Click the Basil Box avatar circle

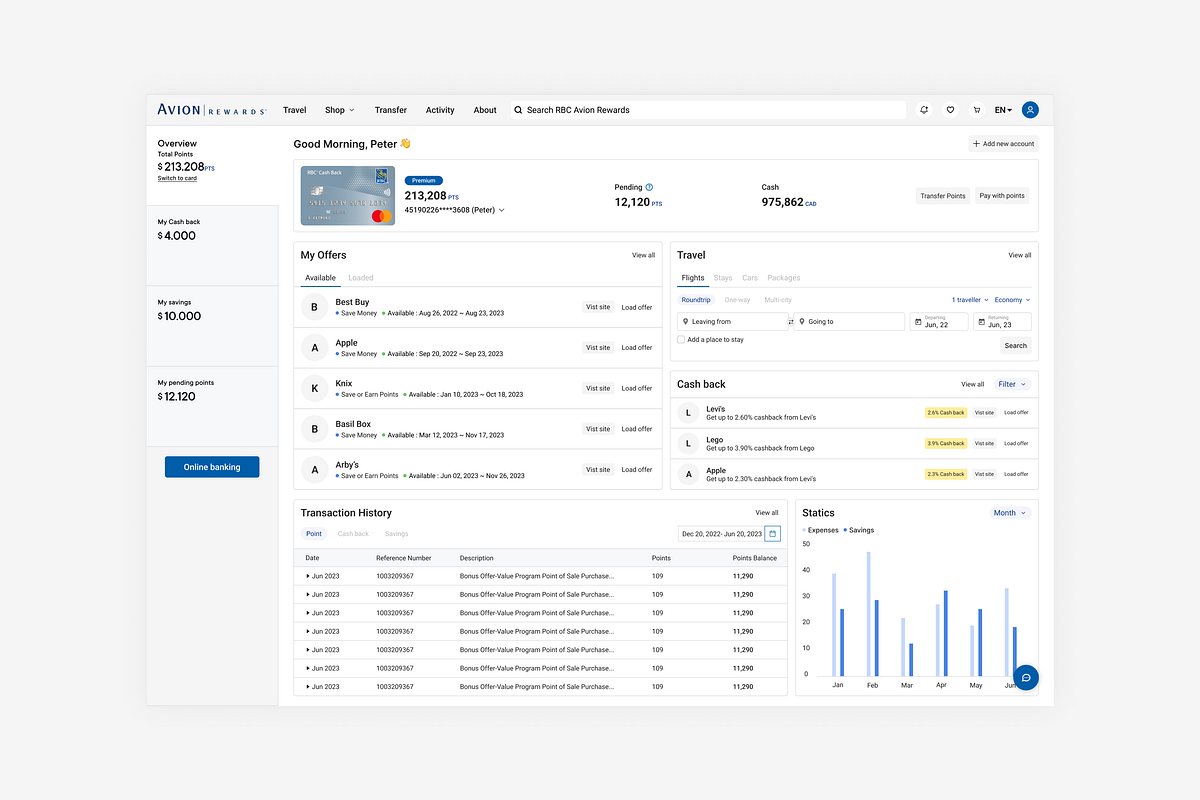pos(315,429)
